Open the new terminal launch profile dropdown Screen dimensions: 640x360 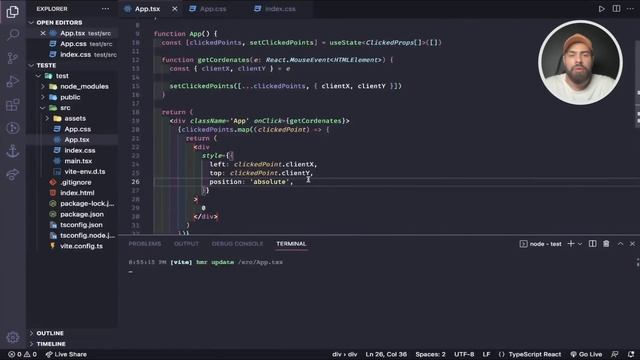580,244
